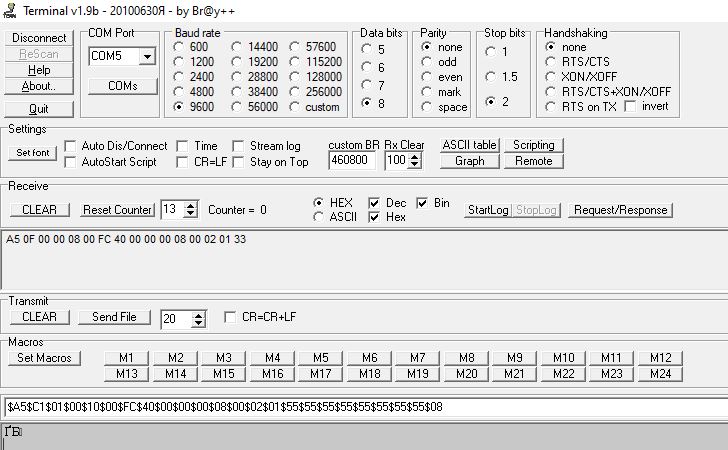Enable CR=CR+LF checkbox
Screen dimensions: 728x450
[x=230, y=317]
